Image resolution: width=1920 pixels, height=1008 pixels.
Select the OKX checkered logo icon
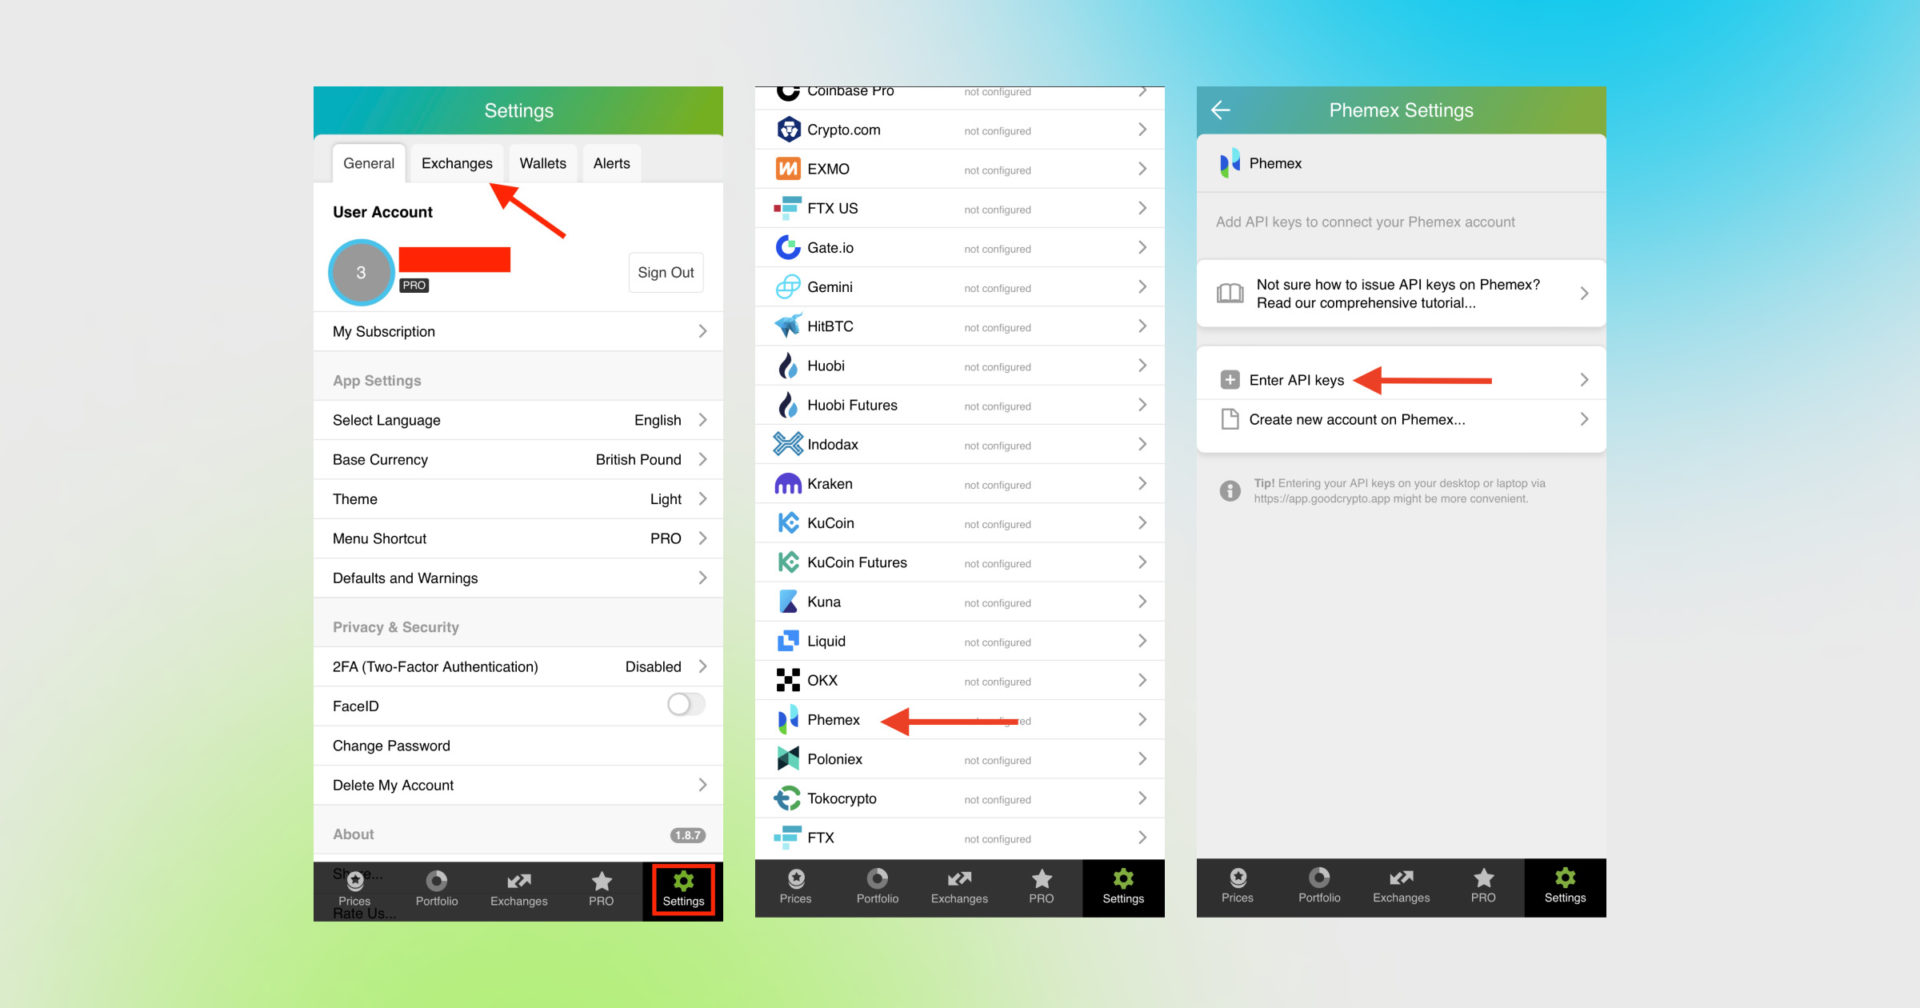[x=788, y=681]
